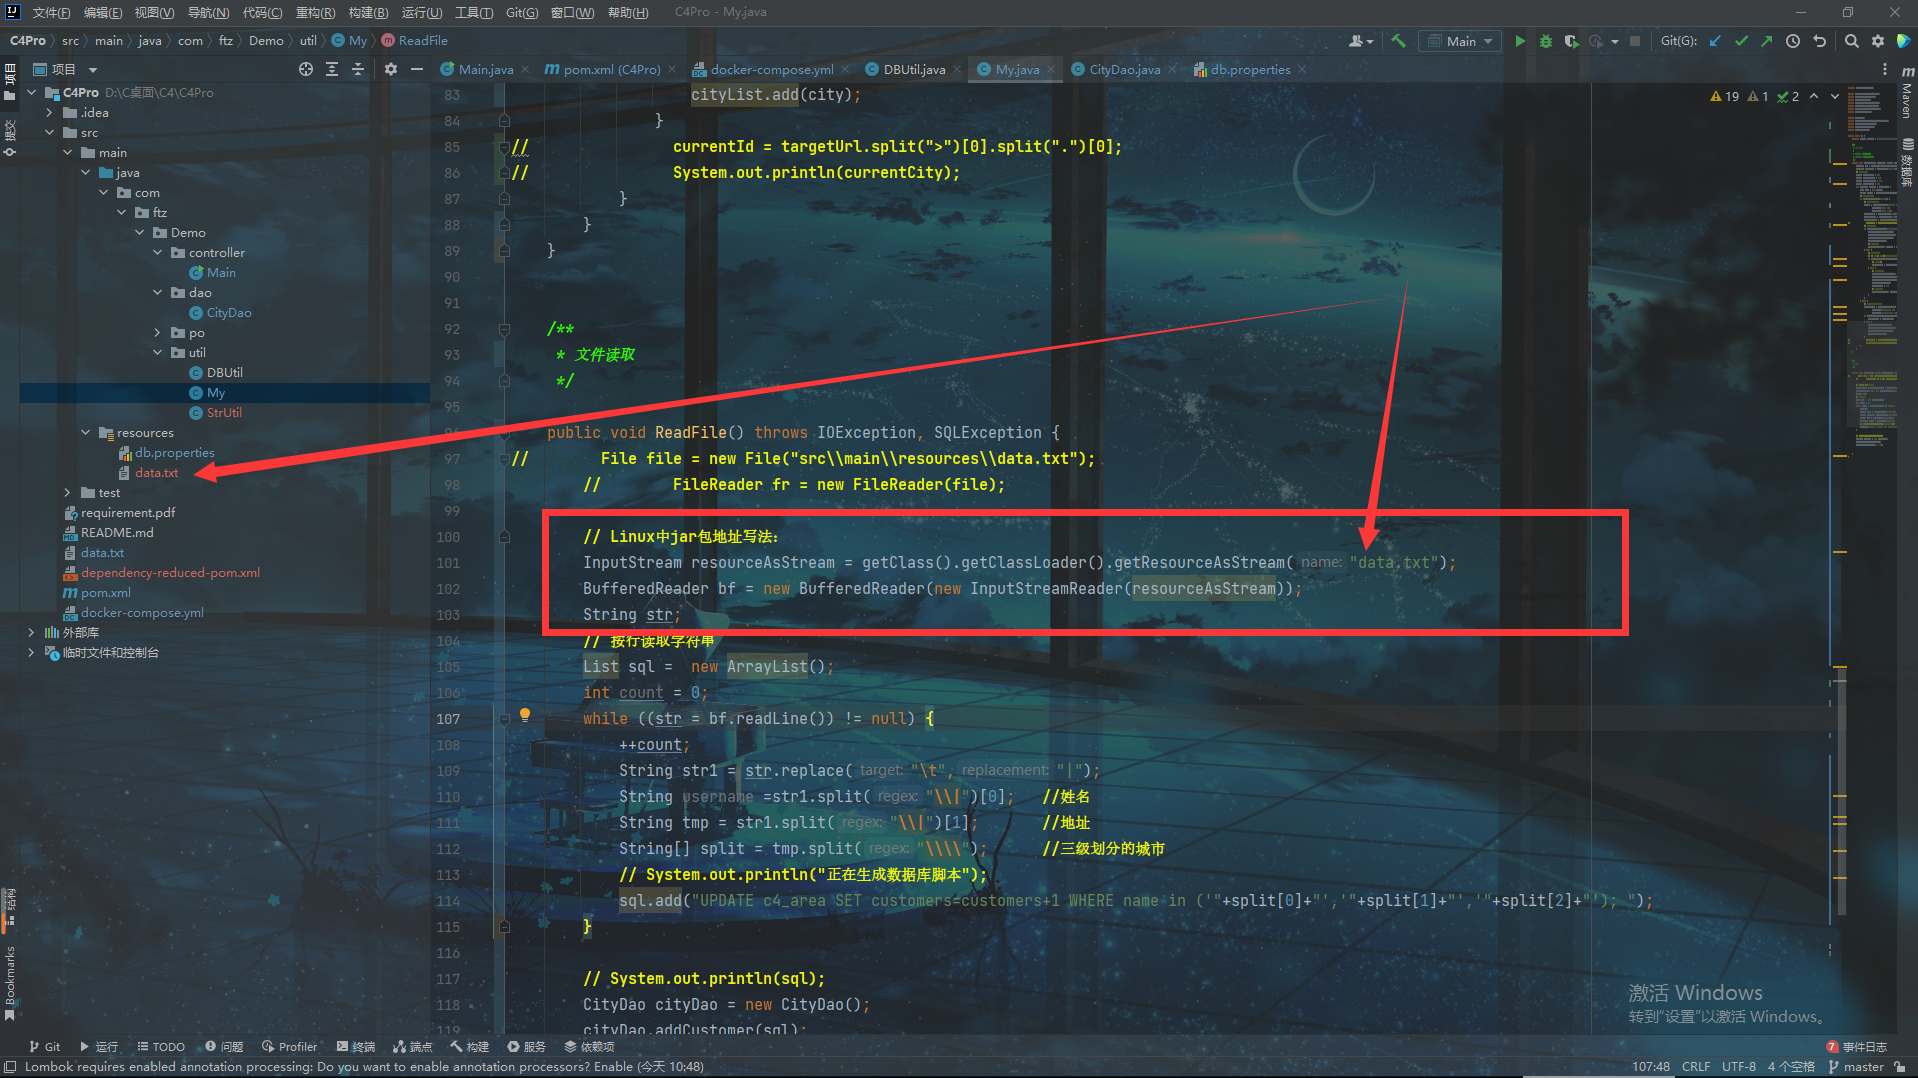Collapse the src folder

(x=50, y=132)
